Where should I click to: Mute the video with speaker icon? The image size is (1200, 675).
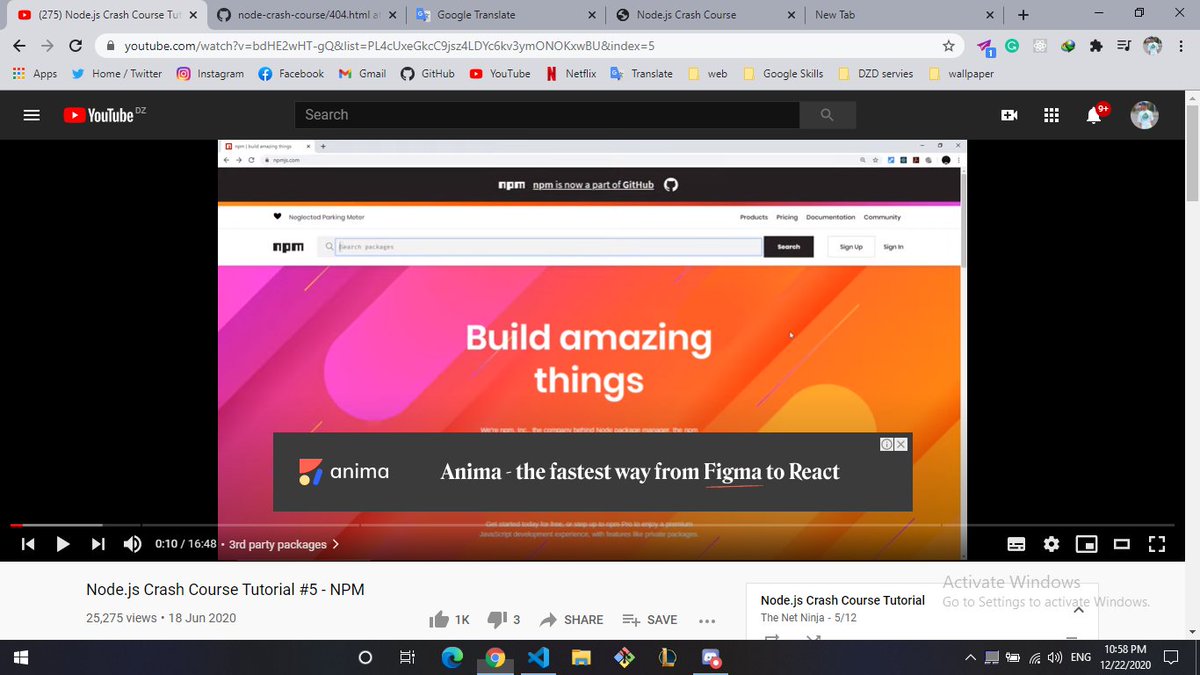point(132,544)
